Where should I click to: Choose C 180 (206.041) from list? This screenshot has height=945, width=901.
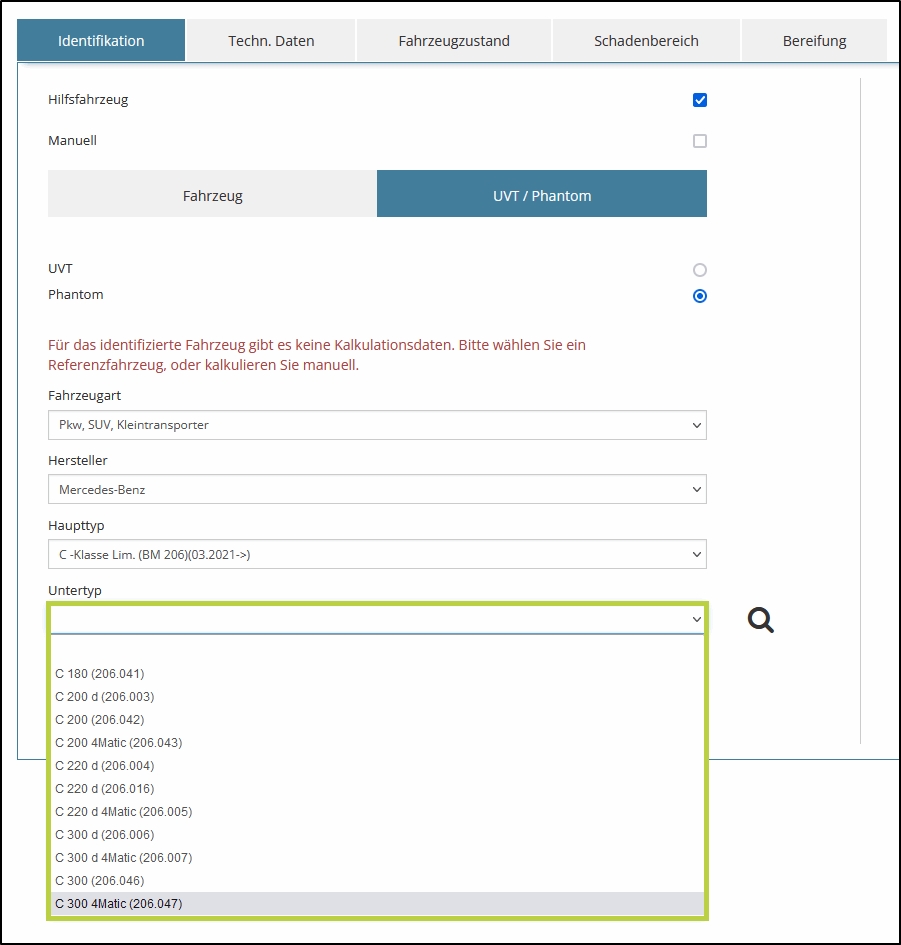[x=100, y=674]
